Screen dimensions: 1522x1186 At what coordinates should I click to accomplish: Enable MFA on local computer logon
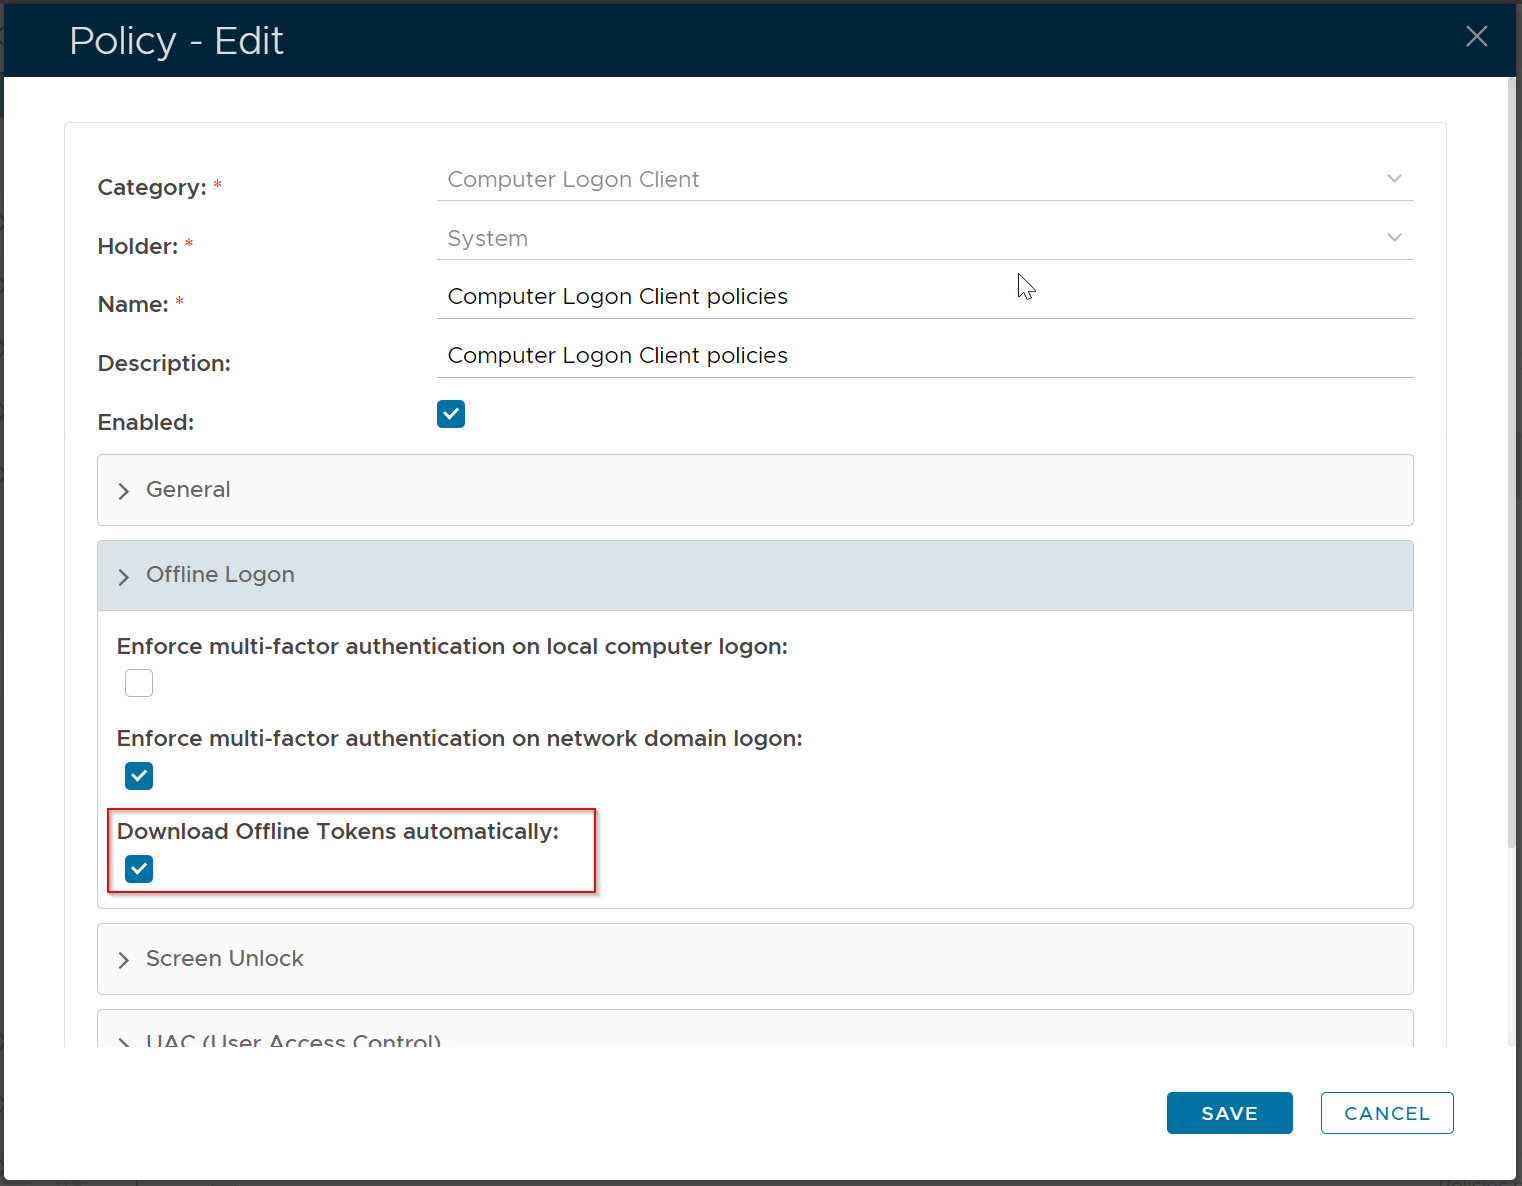tap(139, 683)
